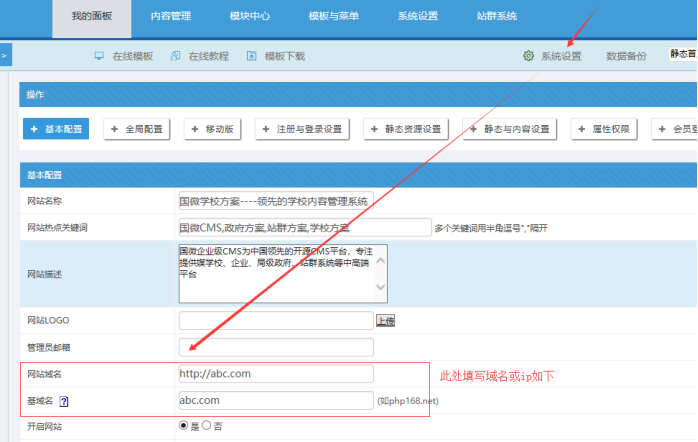
Task: Open the 站群系统 tab
Action: click(x=496, y=16)
